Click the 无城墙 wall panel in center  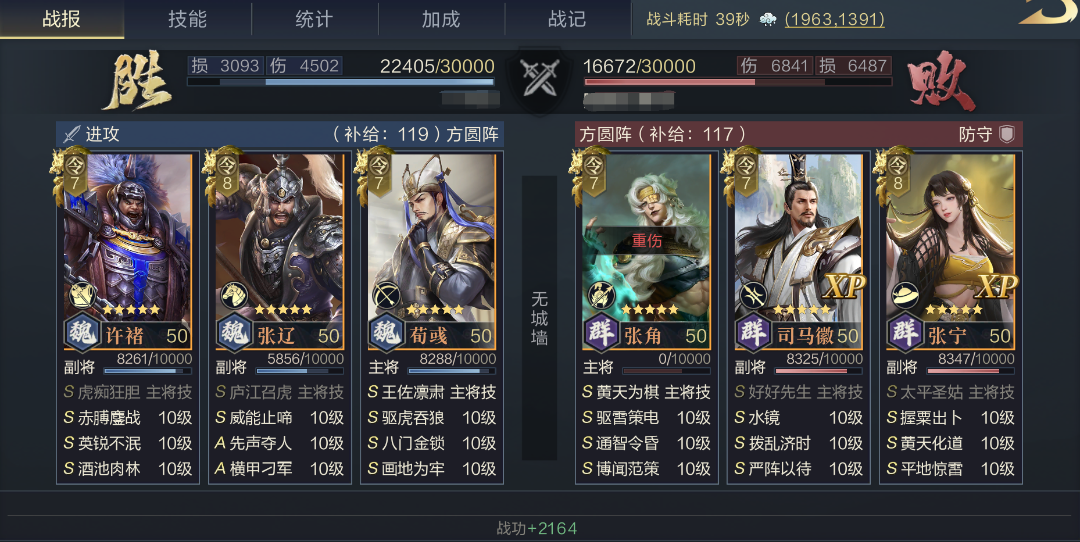(539, 317)
